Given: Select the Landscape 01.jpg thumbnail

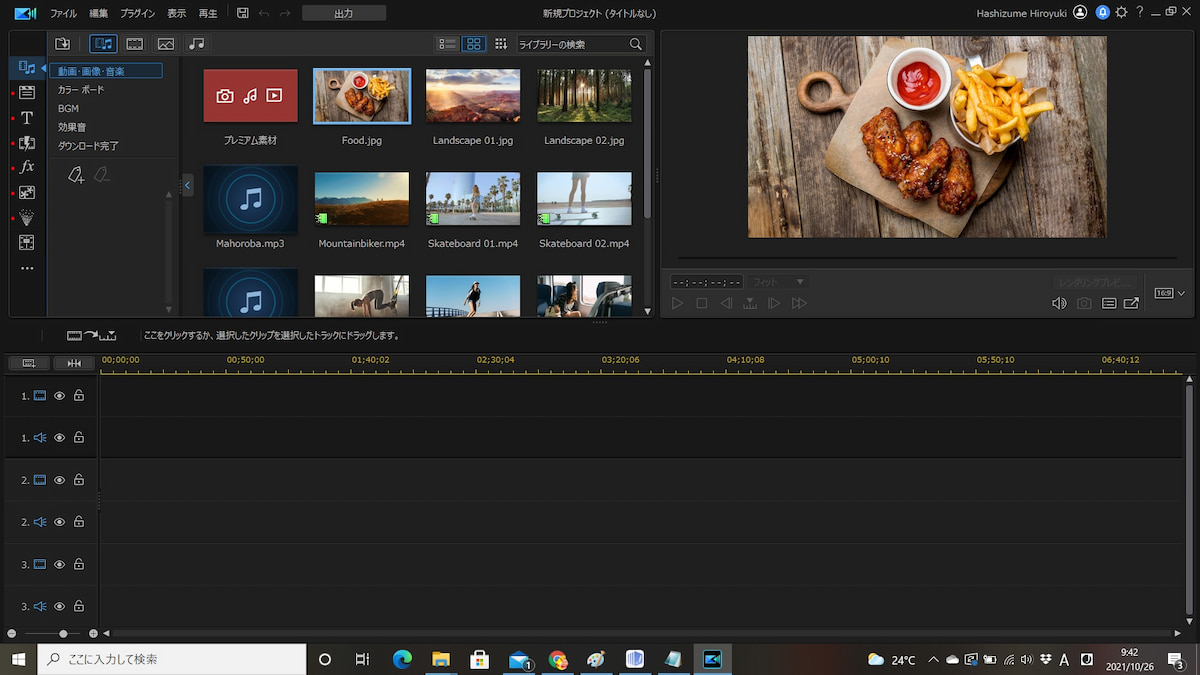Looking at the screenshot, I should 472,96.
